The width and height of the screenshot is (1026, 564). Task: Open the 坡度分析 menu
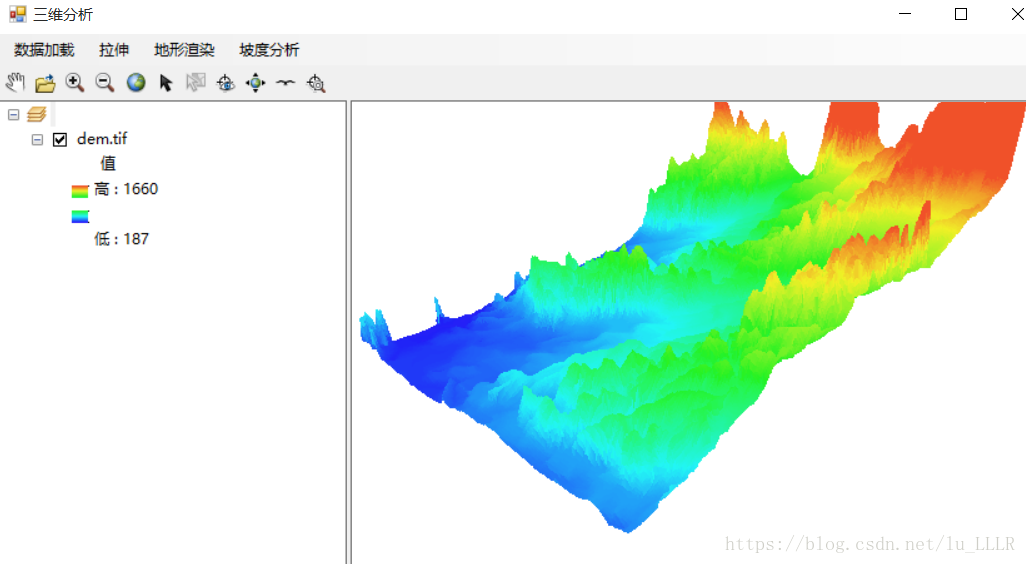tap(269, 50)
